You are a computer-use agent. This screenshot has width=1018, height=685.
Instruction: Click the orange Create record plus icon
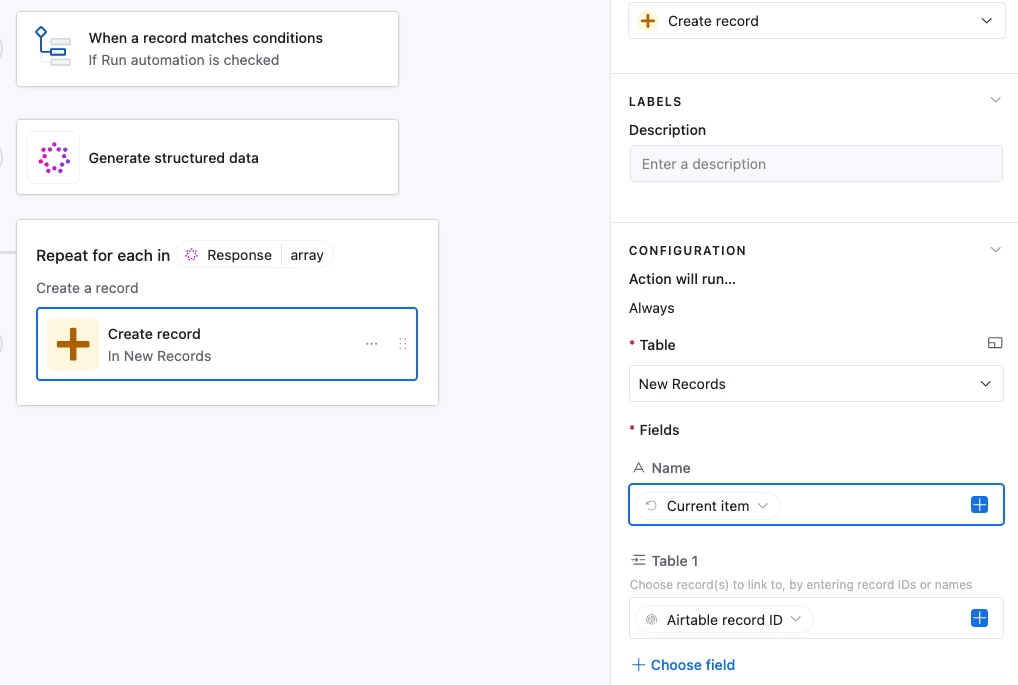[x=73, y=344]
